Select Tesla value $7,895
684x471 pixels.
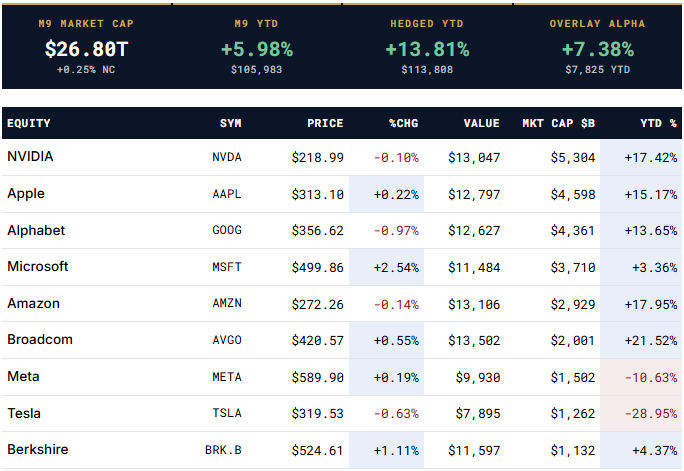(x=478, y=413)
